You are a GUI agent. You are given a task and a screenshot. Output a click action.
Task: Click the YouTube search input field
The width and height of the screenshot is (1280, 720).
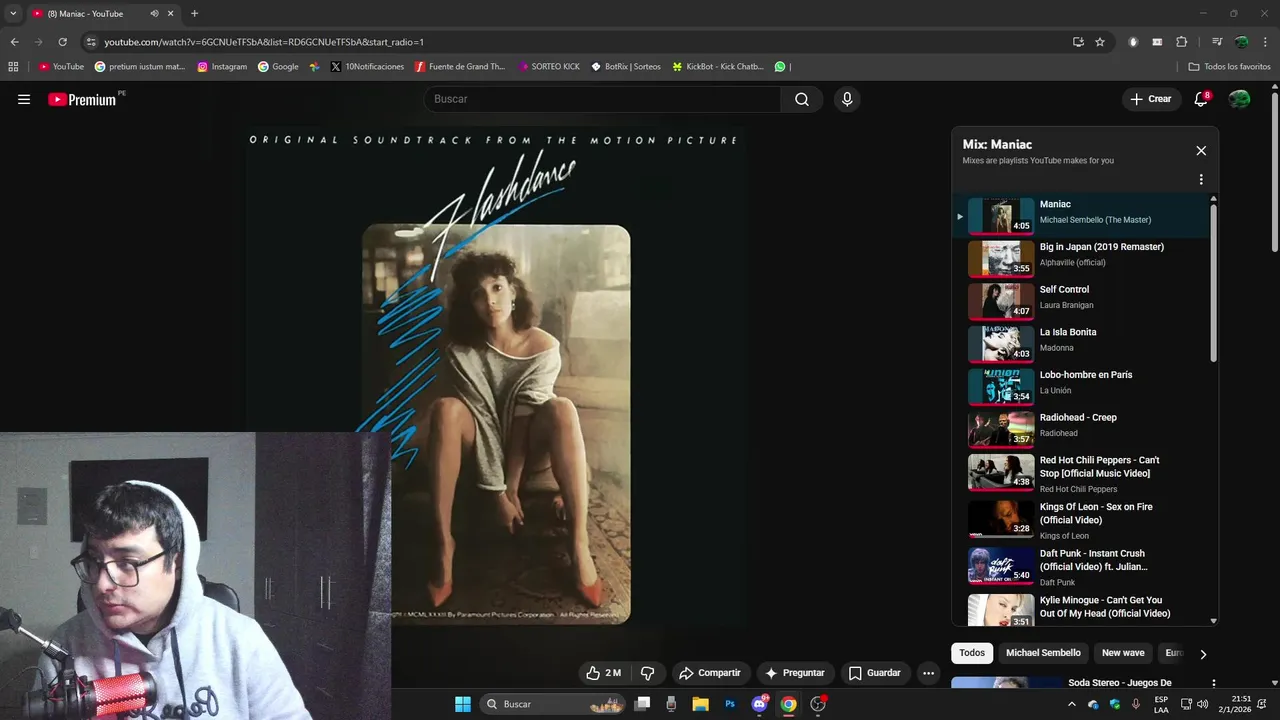tap(604, 99)
